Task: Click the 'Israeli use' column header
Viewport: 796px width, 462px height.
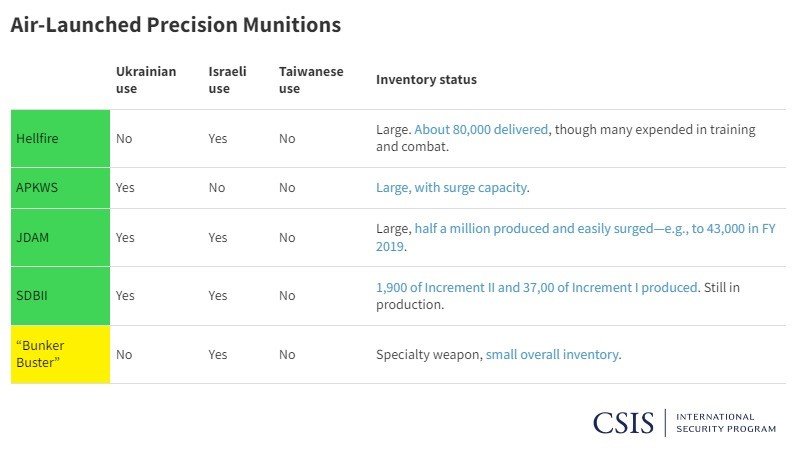Action: click(227, 80)
